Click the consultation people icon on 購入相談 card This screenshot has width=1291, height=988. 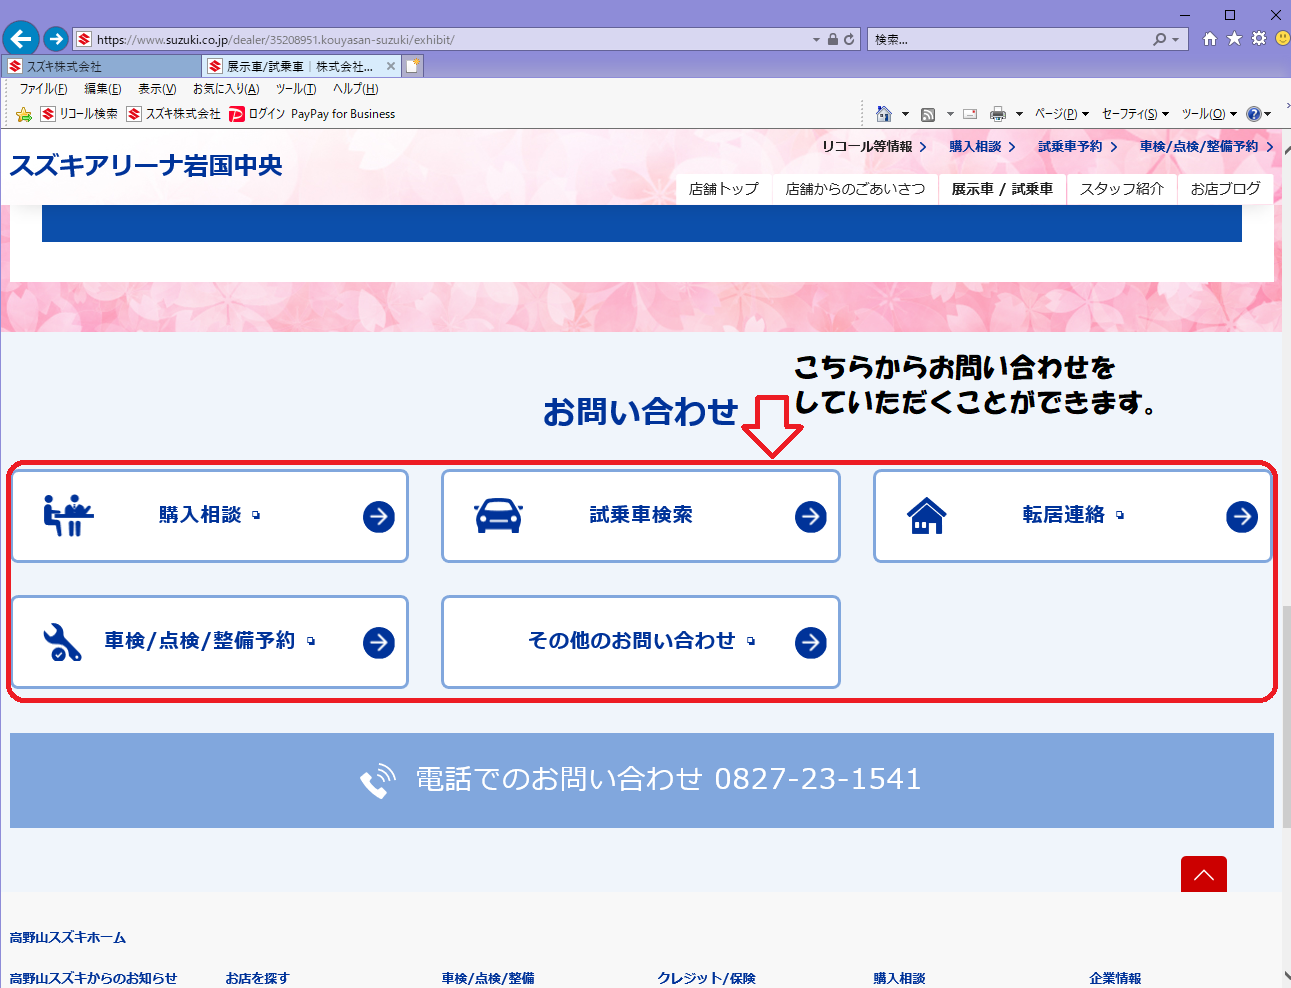(68, 515)
